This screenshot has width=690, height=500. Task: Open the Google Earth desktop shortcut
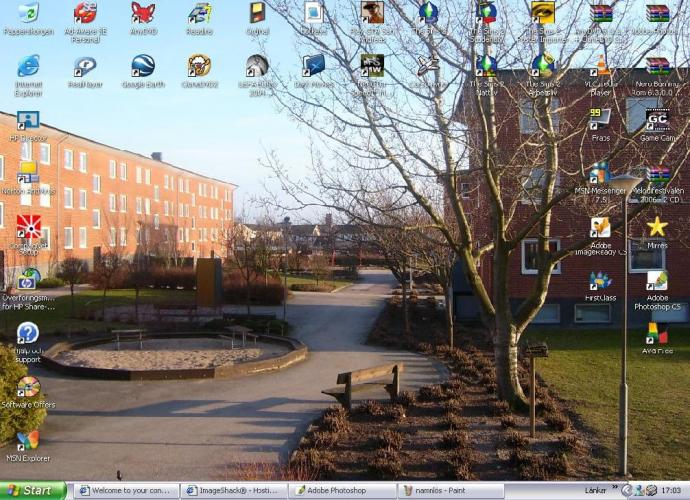[143, 67]
